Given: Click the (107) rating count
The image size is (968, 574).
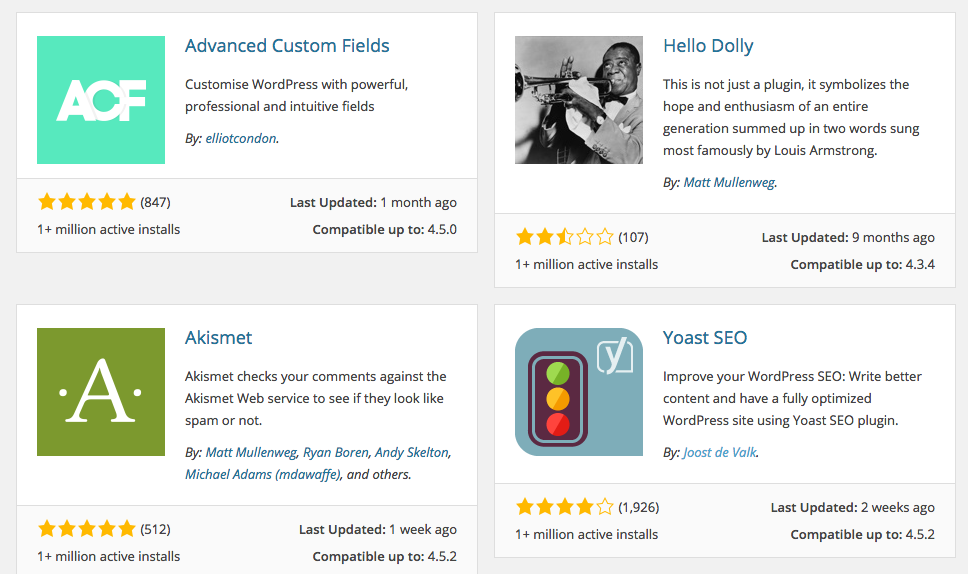Looking at the screenshot, I should (x=633, y=238).
